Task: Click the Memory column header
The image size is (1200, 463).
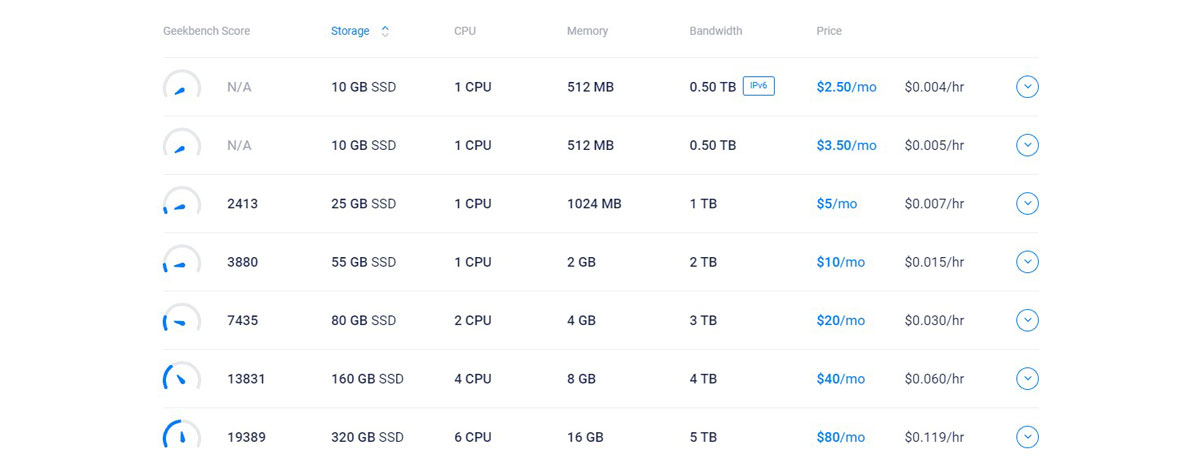Action: [x=587, y=31]
